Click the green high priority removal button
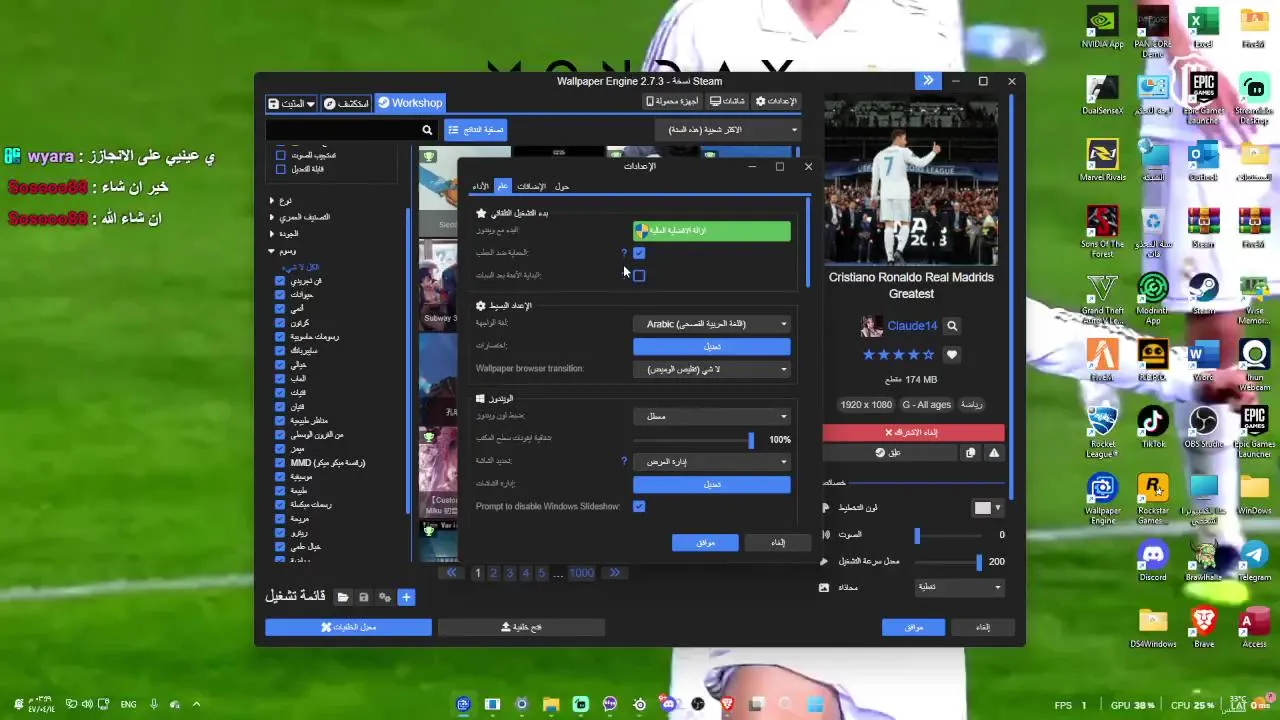Viewport: 1280px width, 720px height. [712, 231]
